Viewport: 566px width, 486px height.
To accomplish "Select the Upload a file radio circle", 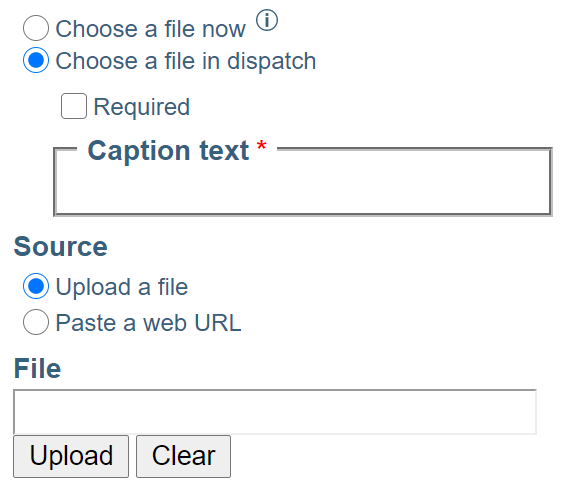I will (36, 286).
